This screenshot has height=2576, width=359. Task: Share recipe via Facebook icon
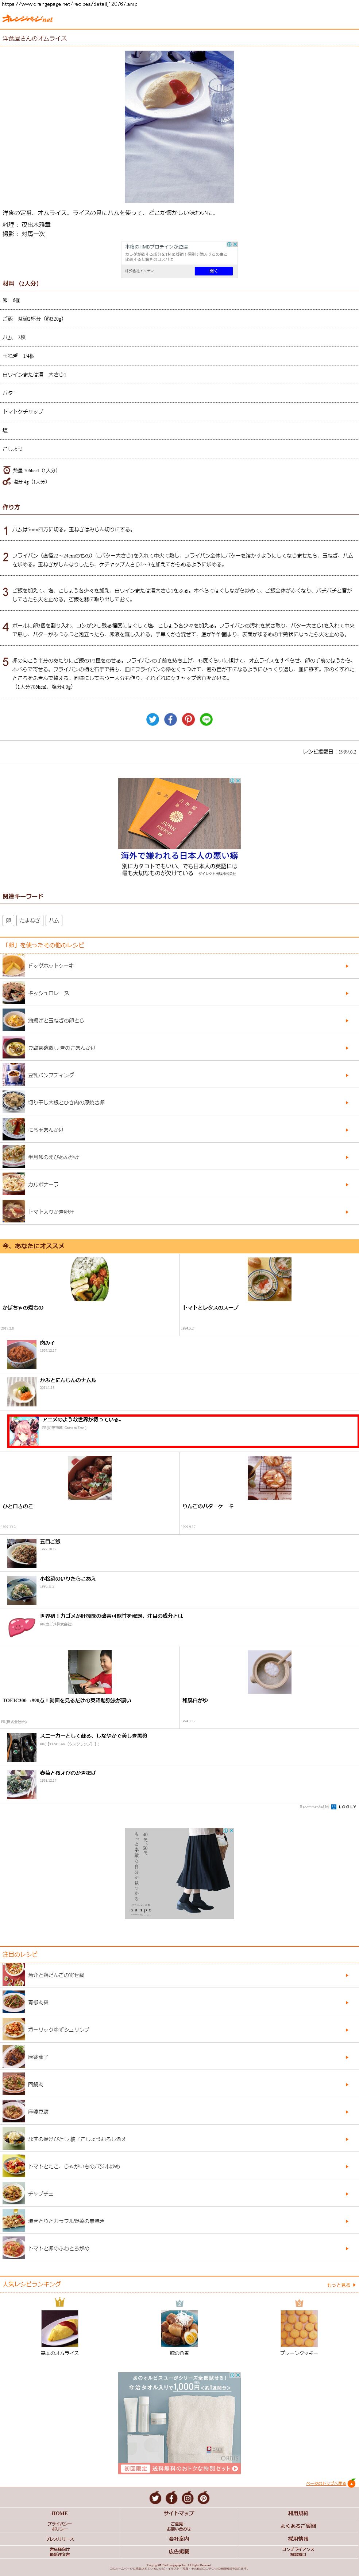tap(170, 719)
